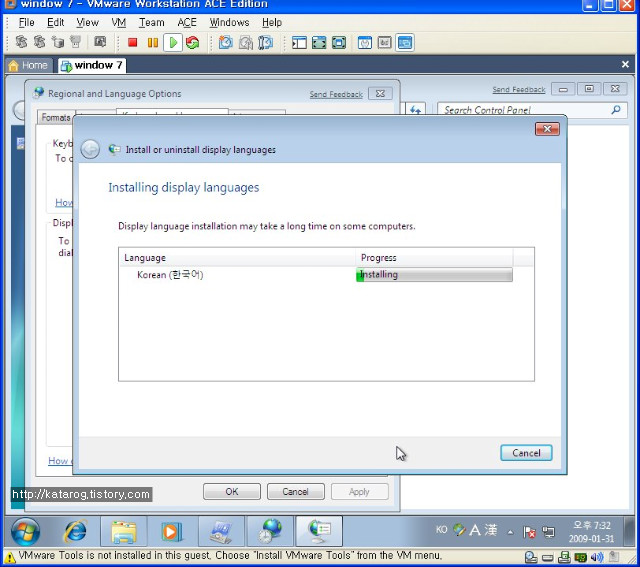This screenshot has width=640, height=567.
Task: Open the snapshot manager icon
Action: [x=265, y=42]
